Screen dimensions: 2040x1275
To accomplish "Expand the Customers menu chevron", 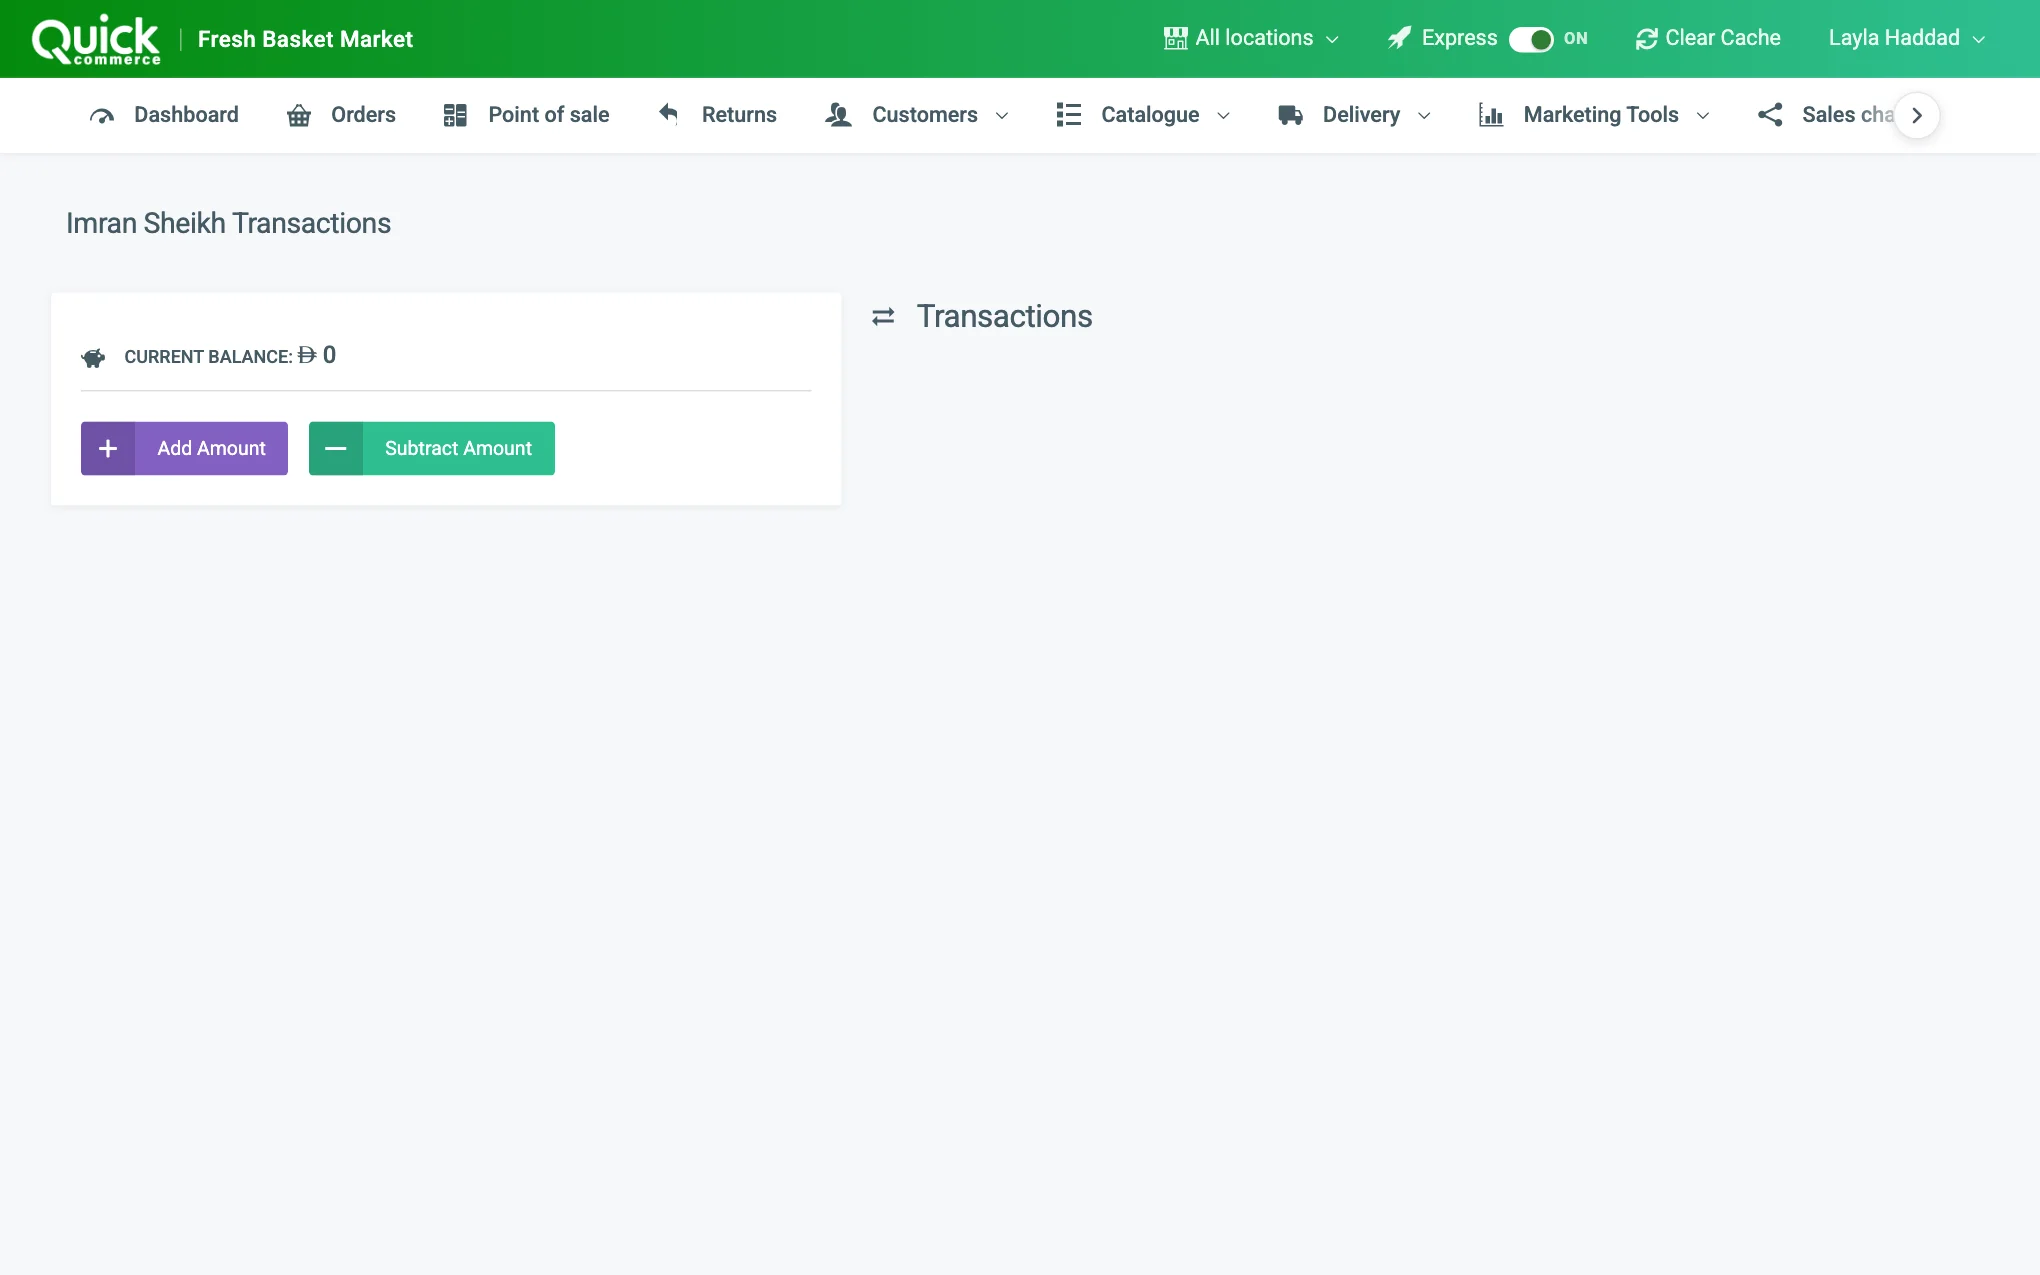I will click(1002, 116).
